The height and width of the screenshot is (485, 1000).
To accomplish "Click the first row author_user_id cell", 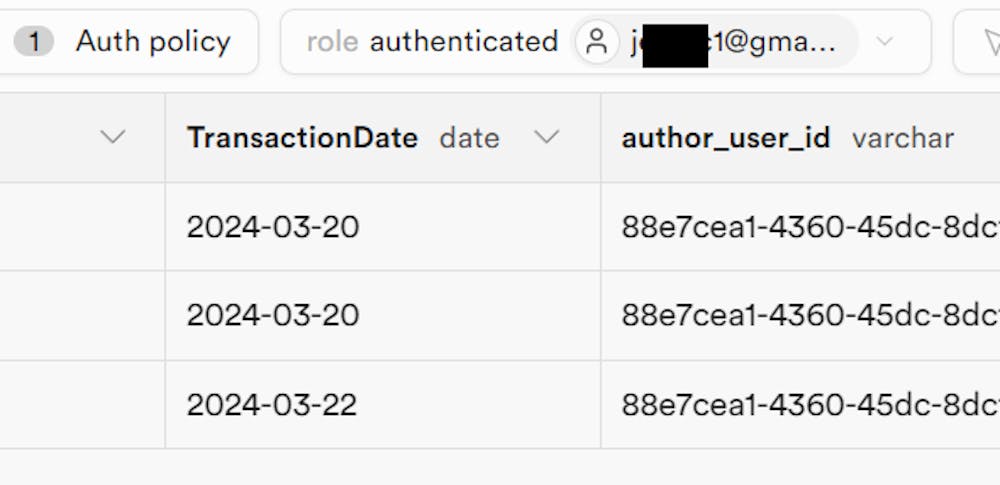I will [800, 227].
